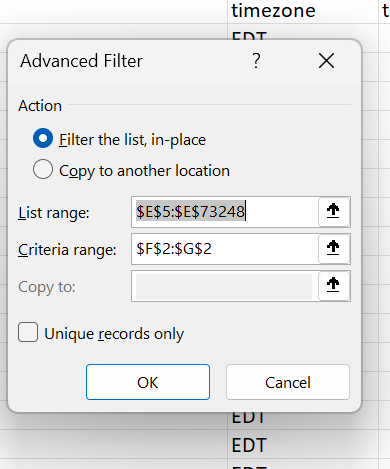Viewport: 390px width, 469px height.
Task: Select the fully visible EDT cell below dialog
Action: click(x=303, y=444)
